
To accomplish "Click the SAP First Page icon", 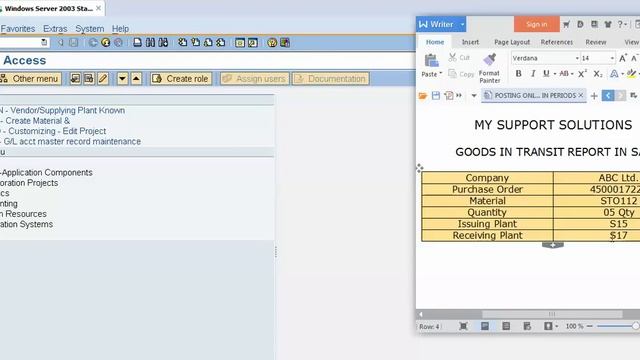I will click(182, 42).
